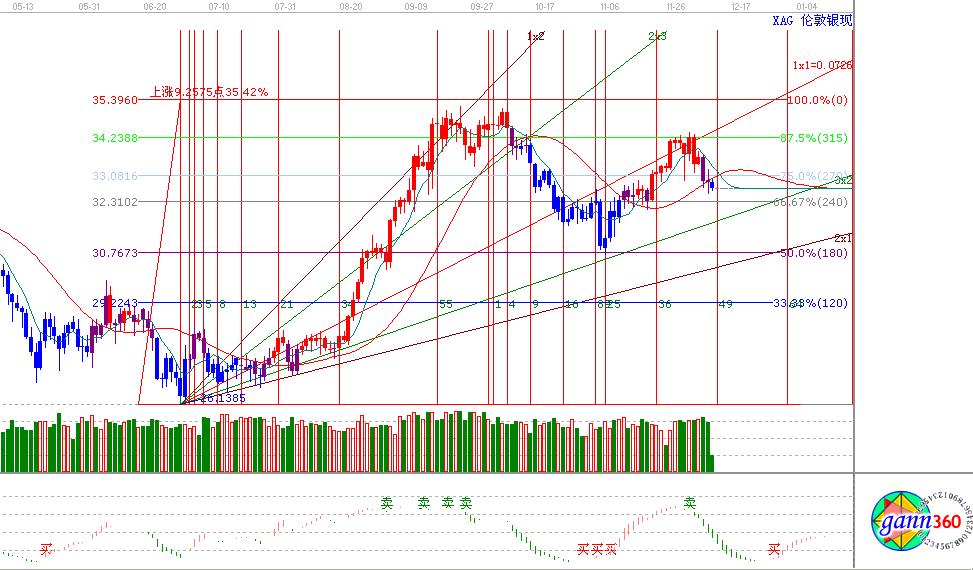Click the leftmost 买 buy signal marker
The image size is (973, 570).
[46, 548]
